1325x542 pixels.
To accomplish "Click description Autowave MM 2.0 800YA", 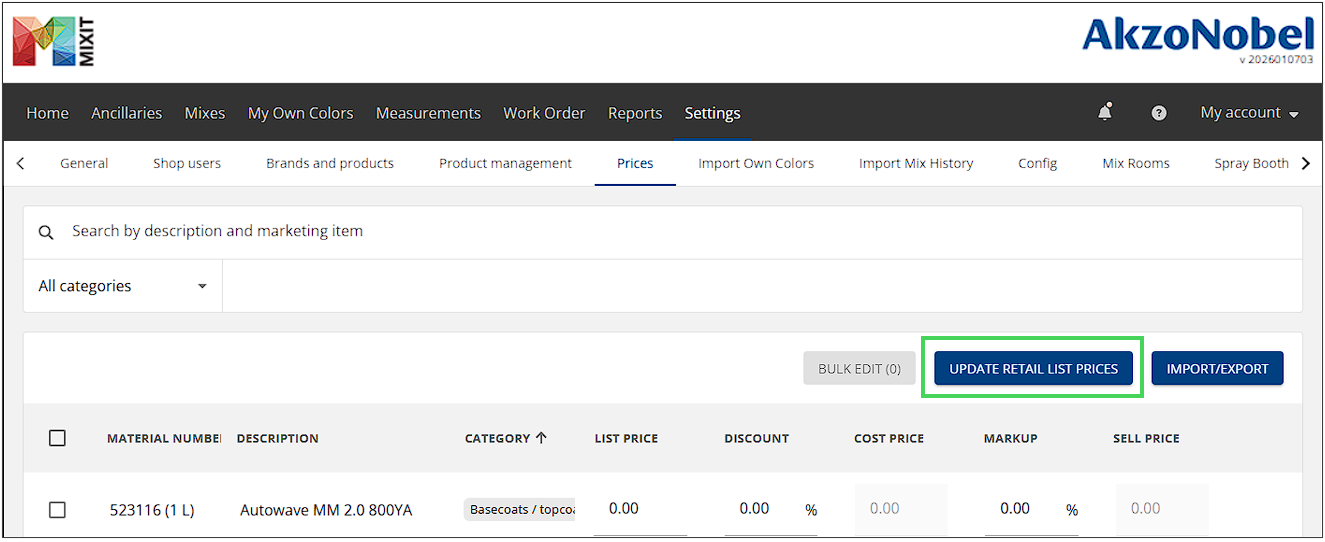I will pyautogui.click(x=326, y=510).
